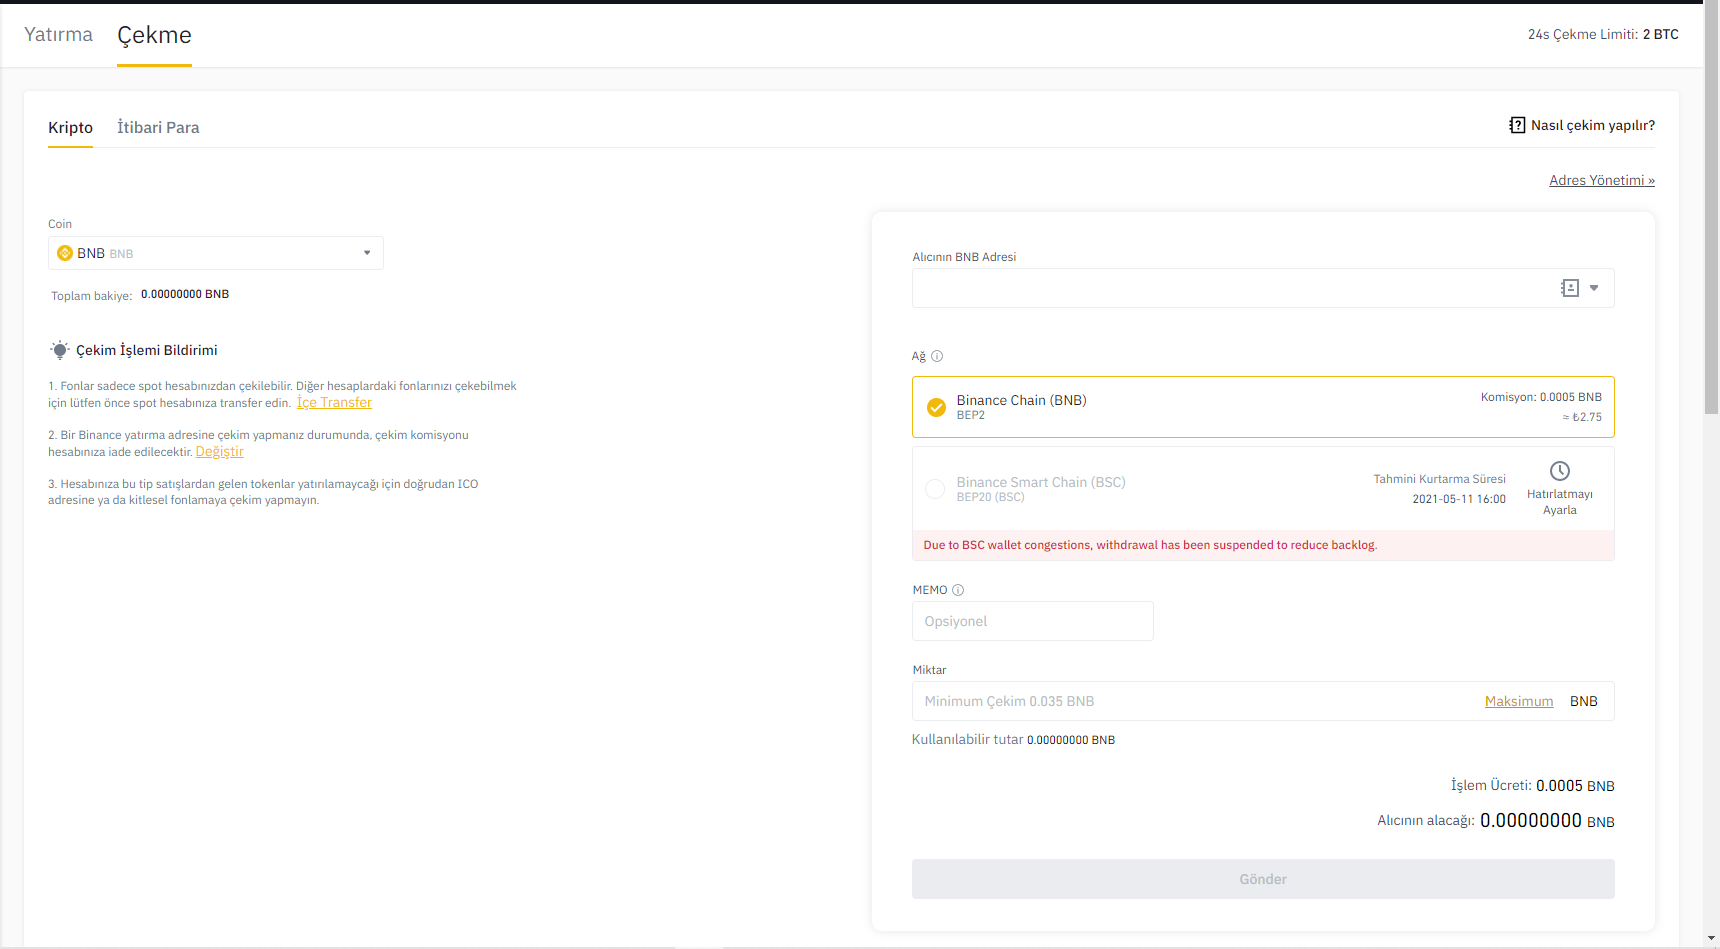Click the Maksimum amount link
This screenshot has width=1720, height=949.
click(x=1519, y=702)
